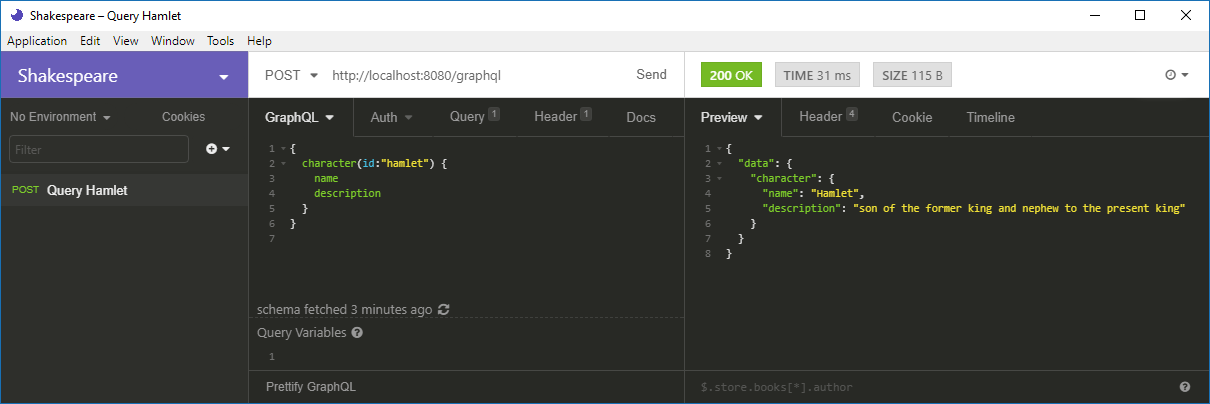The image size is (1210, 404).
Task: Send the request
Action: [x=651, y=75]
